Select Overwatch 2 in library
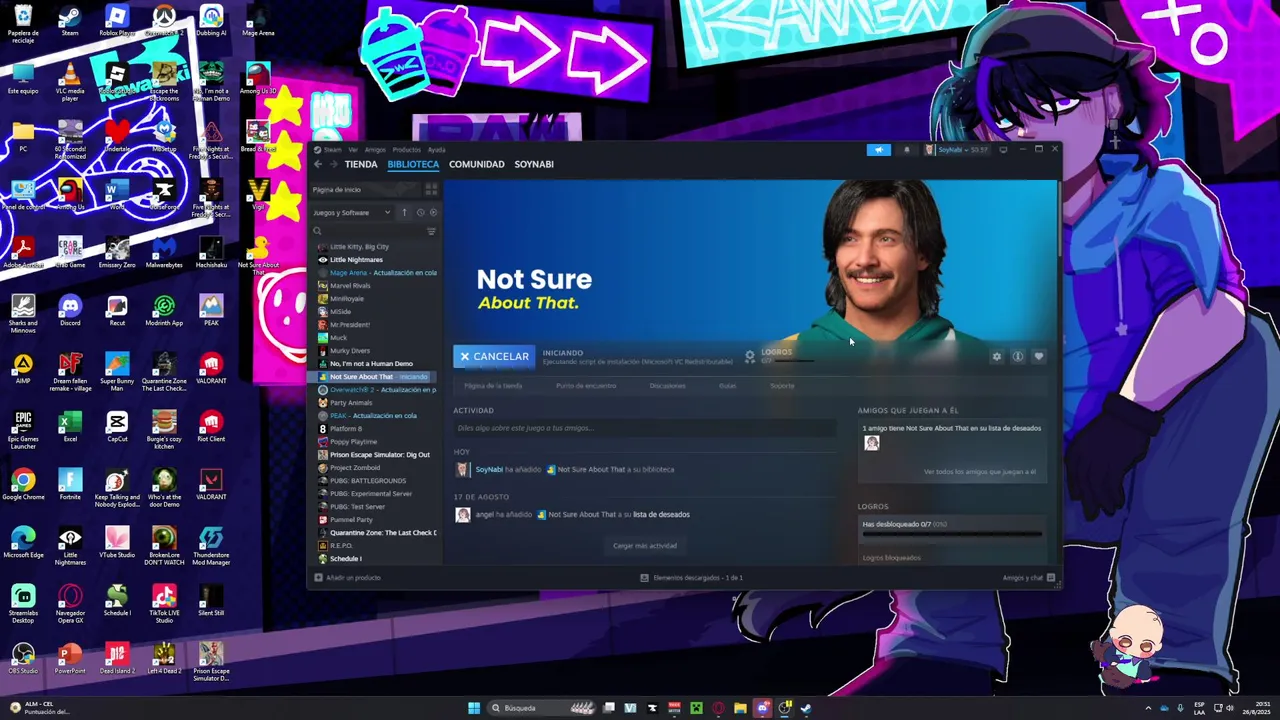This screenshot has width=1280, height=720. [x=376, y=389]
